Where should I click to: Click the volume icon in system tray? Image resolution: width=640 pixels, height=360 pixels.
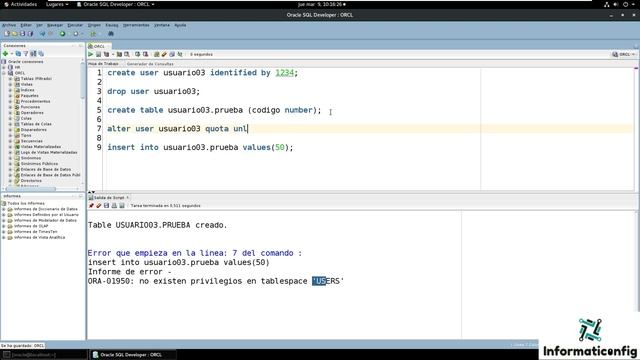tap(616, 4)
